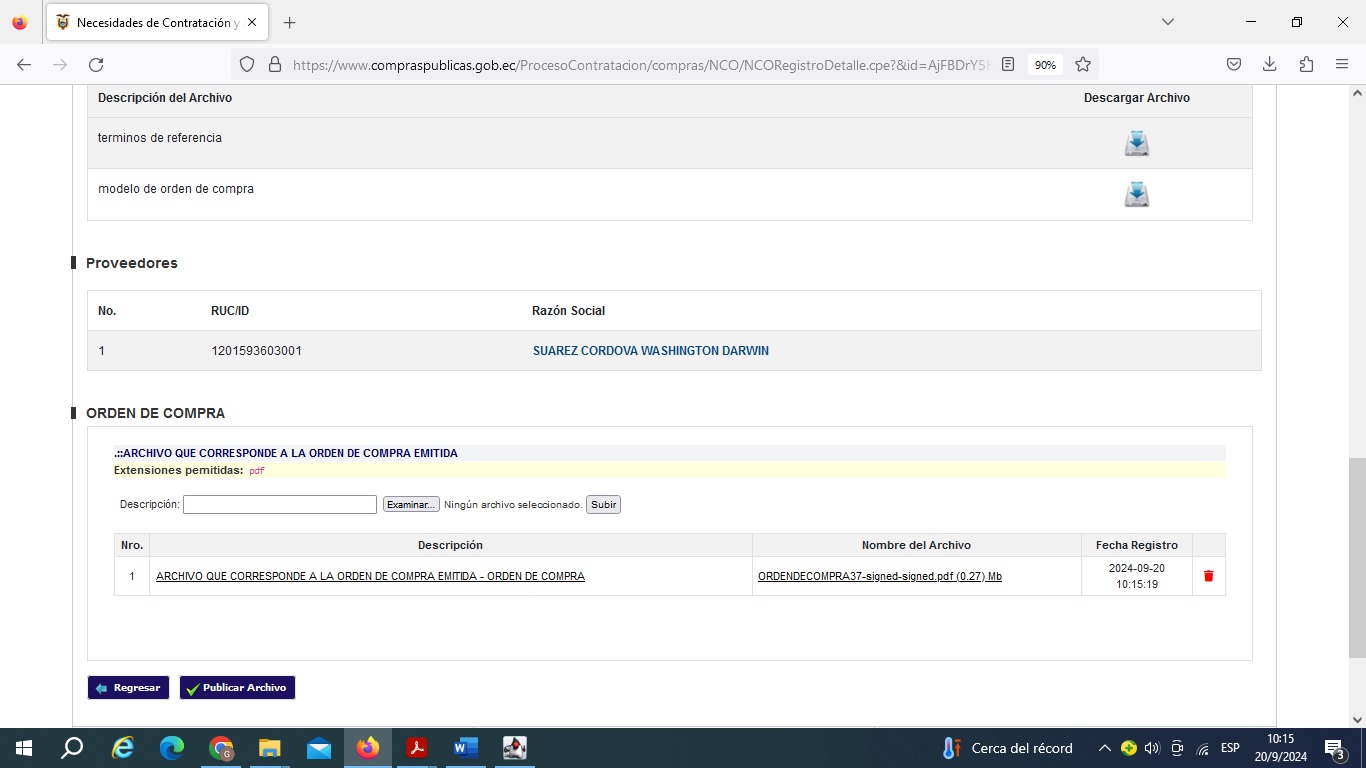
Task: Click the Descripción text input field
Action: point(279,505)
